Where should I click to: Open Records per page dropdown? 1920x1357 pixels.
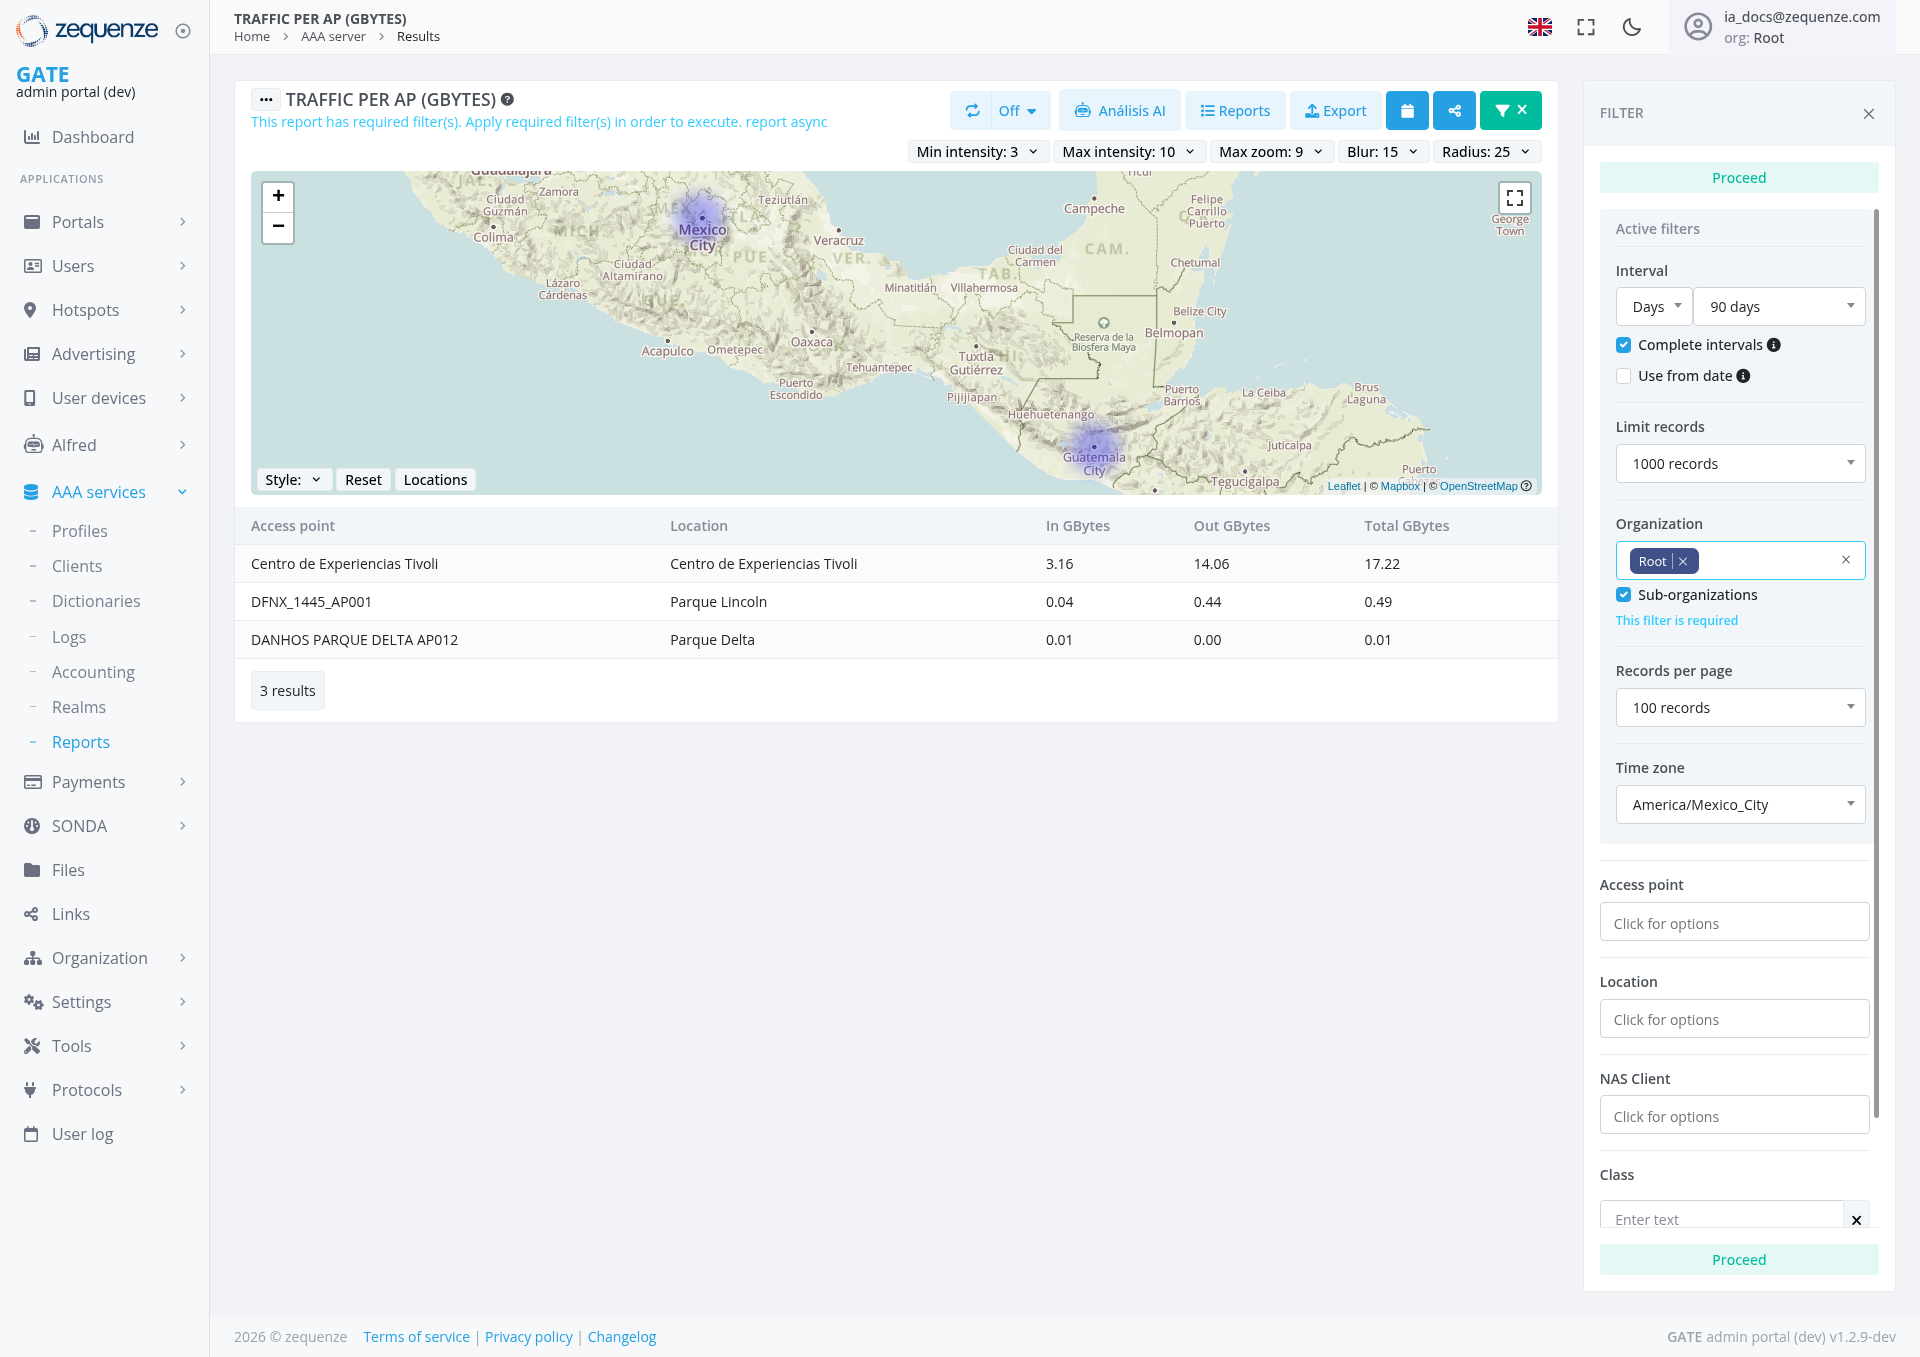tap(1740, 708)
